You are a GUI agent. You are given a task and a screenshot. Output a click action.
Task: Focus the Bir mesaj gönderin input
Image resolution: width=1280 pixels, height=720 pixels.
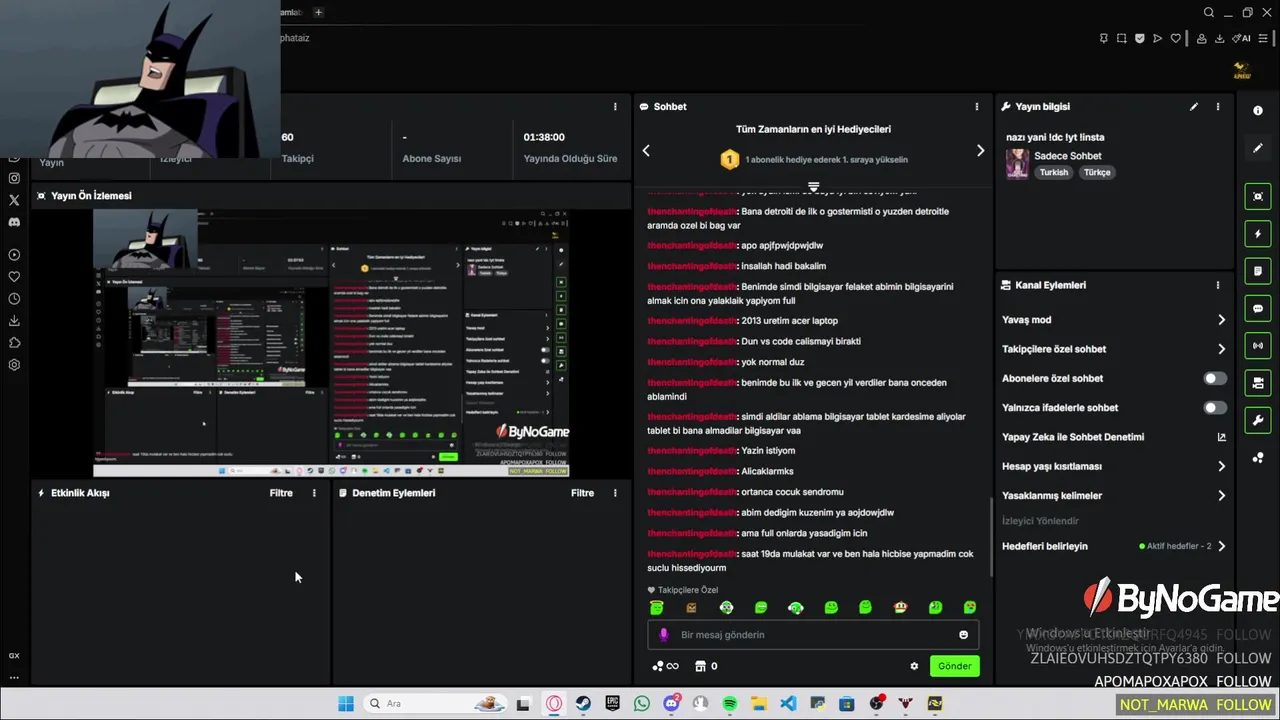pos(813,635)
